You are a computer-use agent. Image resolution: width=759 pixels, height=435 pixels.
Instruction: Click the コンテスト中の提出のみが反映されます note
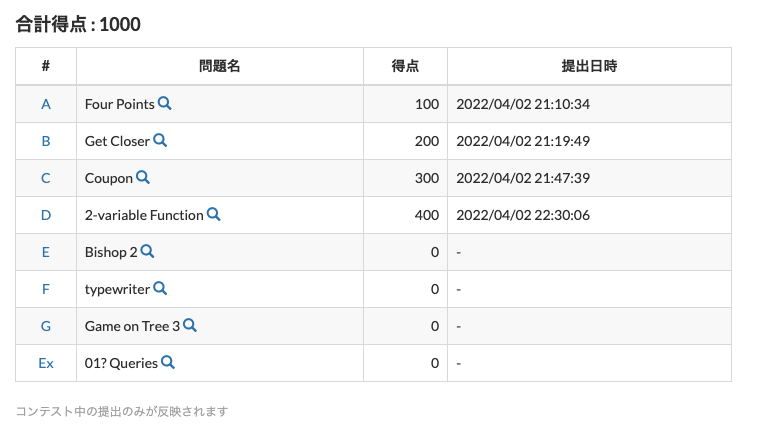tap(121, 411)
